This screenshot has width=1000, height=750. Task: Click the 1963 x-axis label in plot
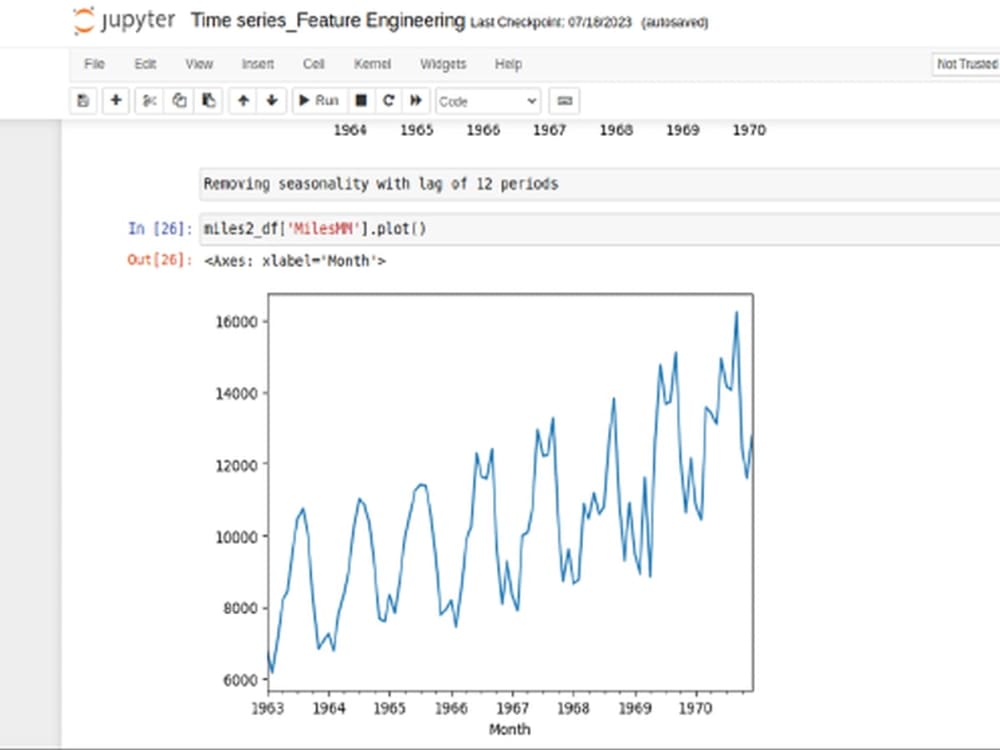[x=268, y=708]
